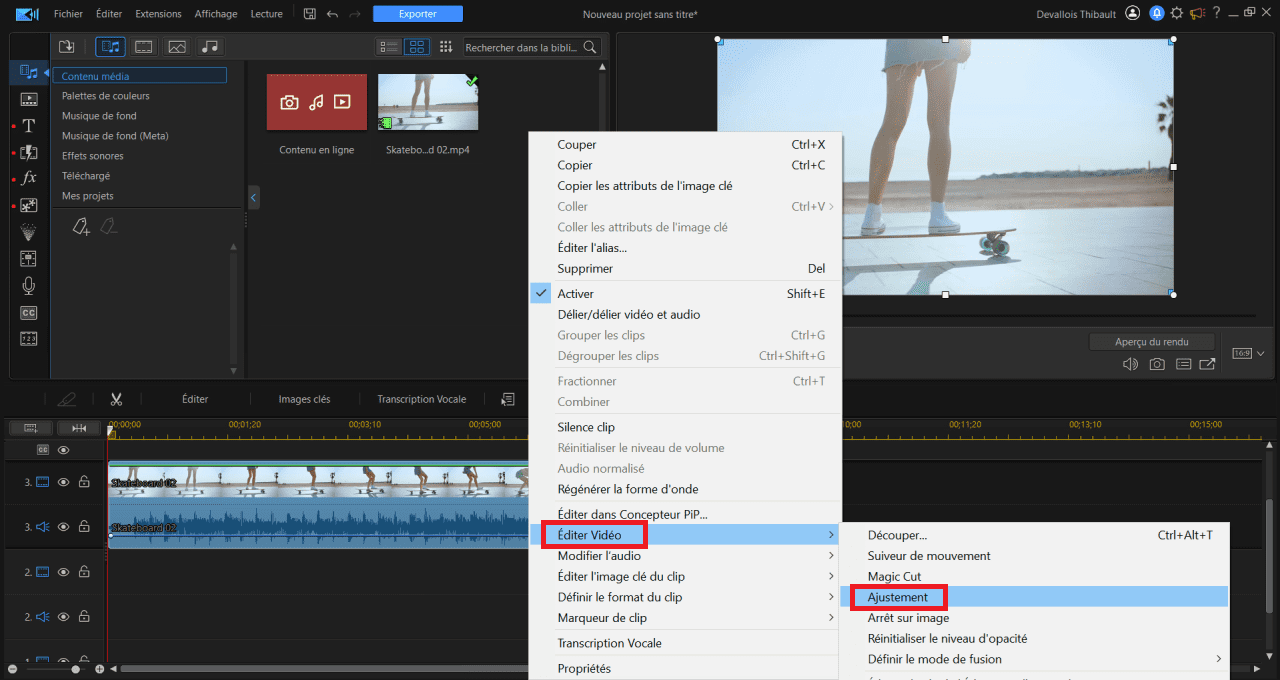Open the Affichage menu
This screenshot has height=680, width=1280.
click(x=216, y=14)
